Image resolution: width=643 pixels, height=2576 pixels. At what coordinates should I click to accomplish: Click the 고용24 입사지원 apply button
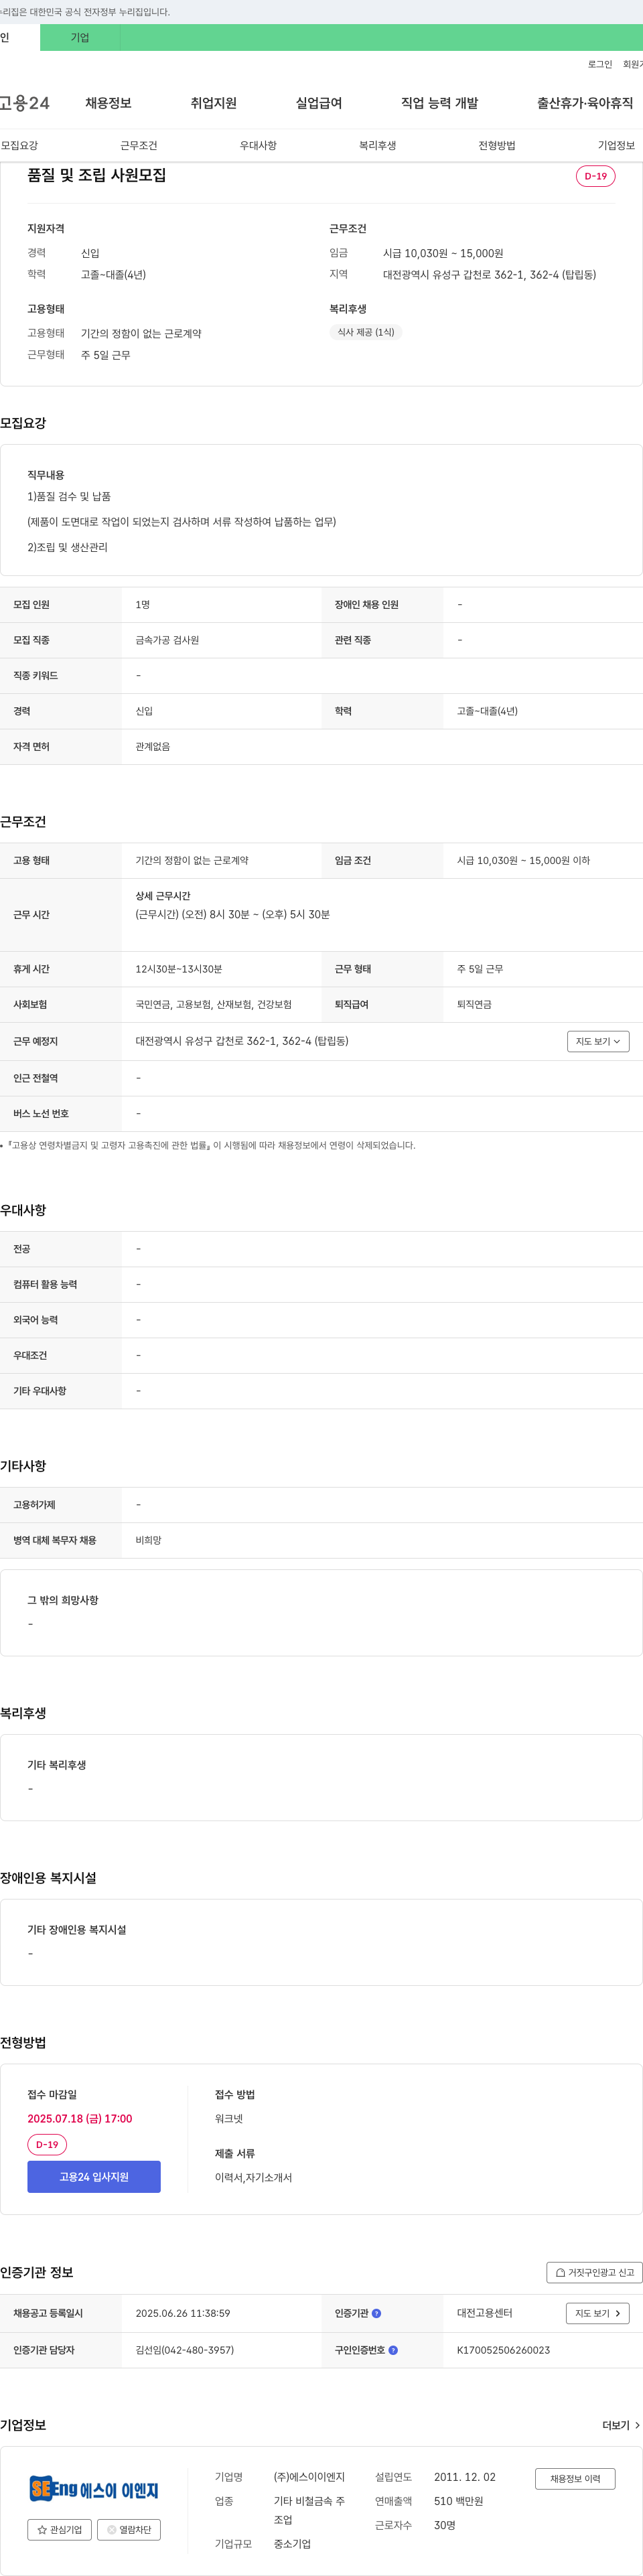tap(94, 2177)
